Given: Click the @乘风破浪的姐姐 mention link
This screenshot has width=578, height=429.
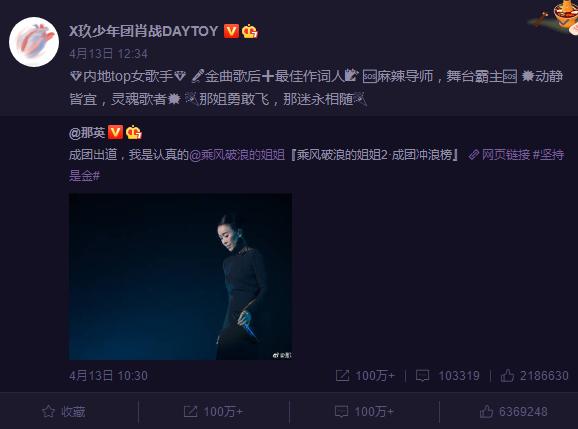Looking at the screenshot, I should point(237,155).
